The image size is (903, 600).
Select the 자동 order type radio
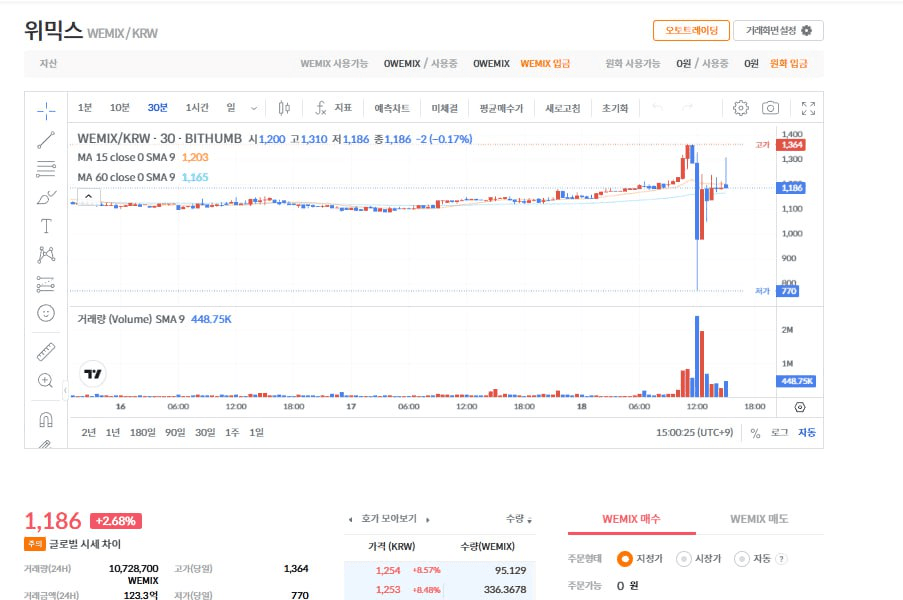742,559
